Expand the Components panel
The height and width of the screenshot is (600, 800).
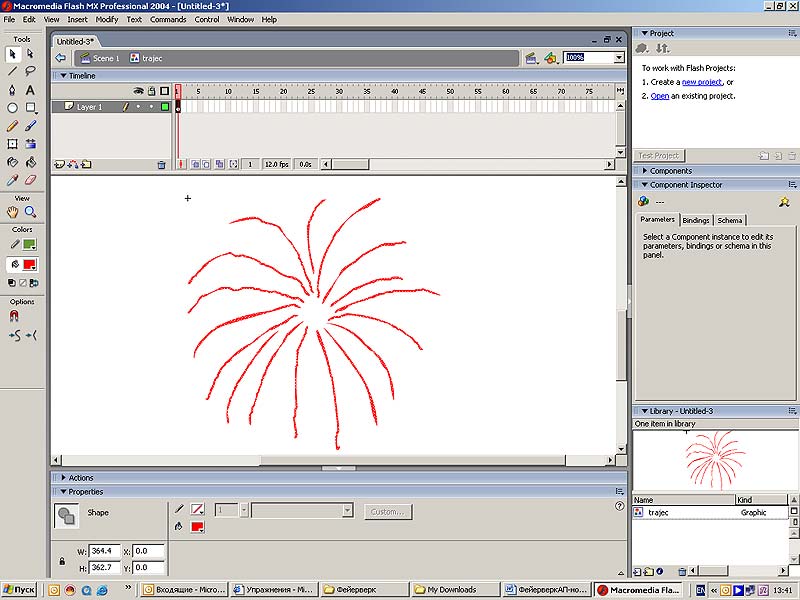670,171
